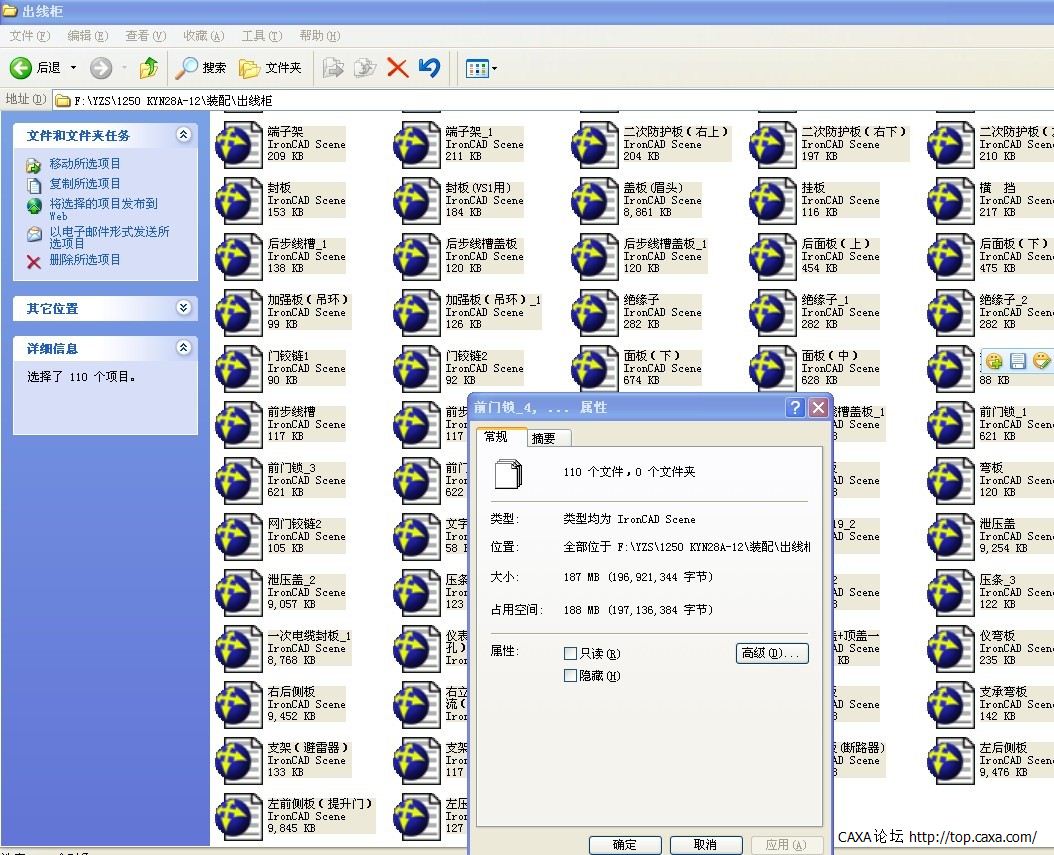This screenshot has height=855, width=1054.
Task: Toggle the Folders (文件夹) pane
Action: click(270, 68)
